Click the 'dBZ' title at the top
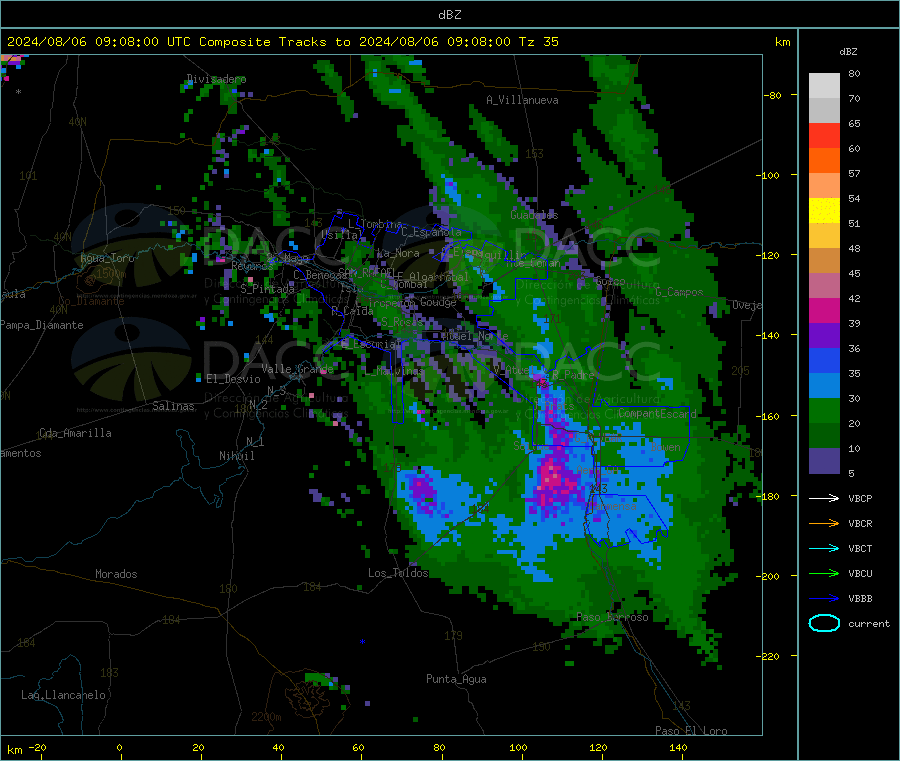The height and width of the screenshot is (761, 900). coord(449,14)
